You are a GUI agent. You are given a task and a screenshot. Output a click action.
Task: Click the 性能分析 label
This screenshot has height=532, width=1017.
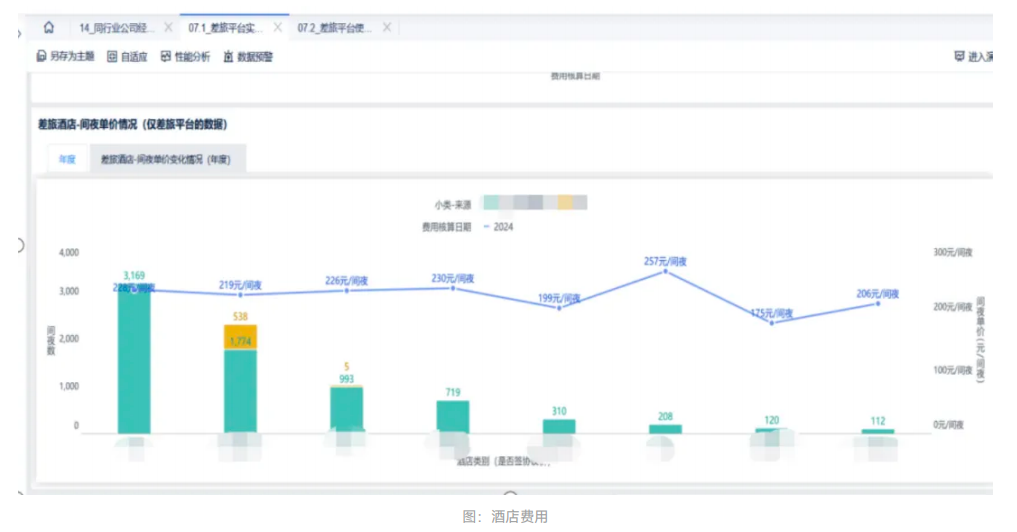[x=192, y=57]
